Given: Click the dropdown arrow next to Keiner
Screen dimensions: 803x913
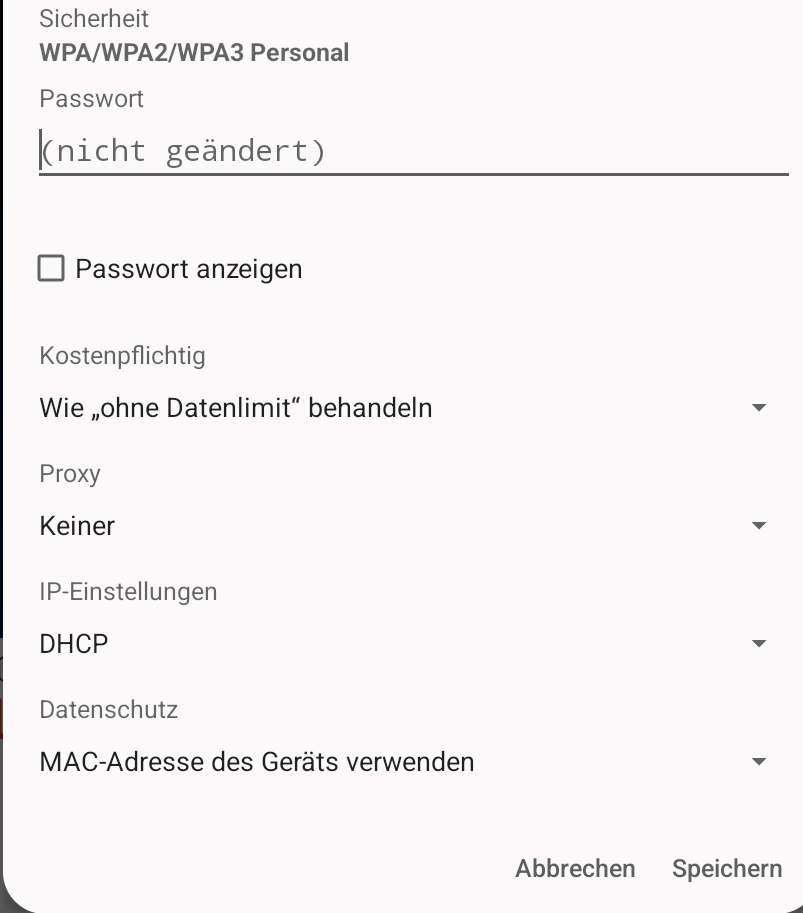Looking at the screenshot, I should 758,526.
